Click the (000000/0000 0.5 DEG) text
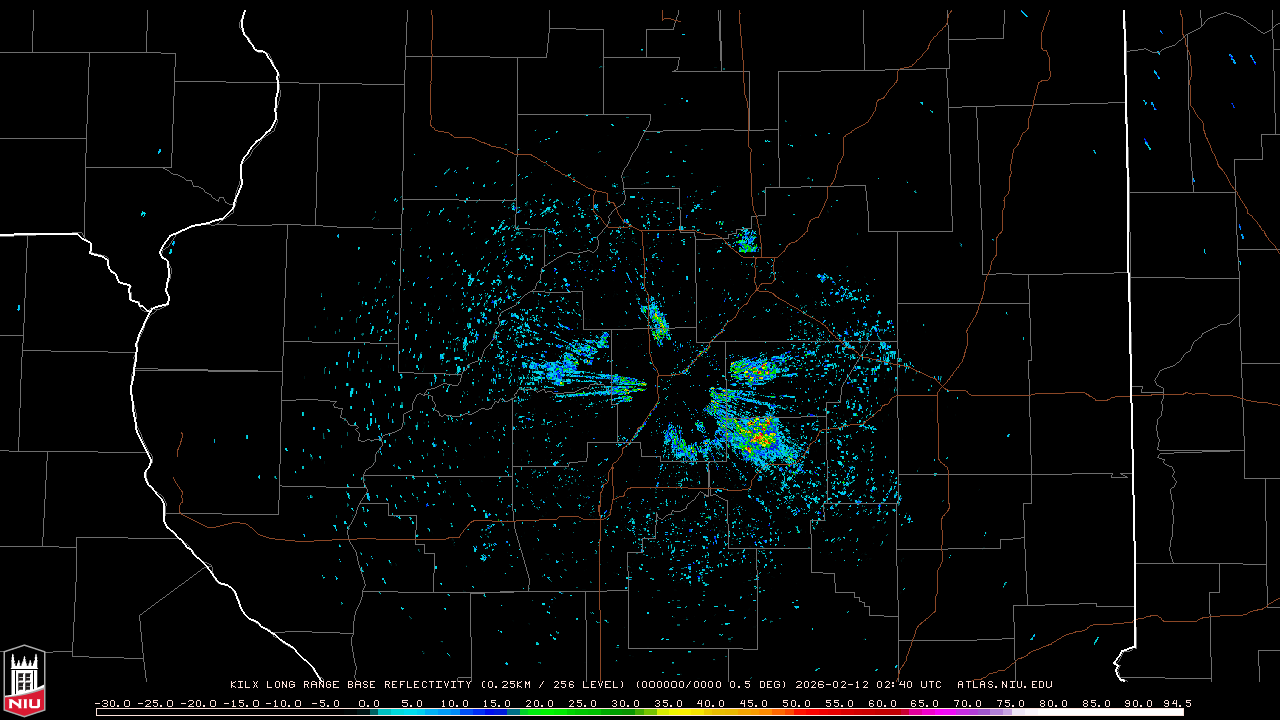The width and height of the screenshot is (1280, 720). pos(711,685)
